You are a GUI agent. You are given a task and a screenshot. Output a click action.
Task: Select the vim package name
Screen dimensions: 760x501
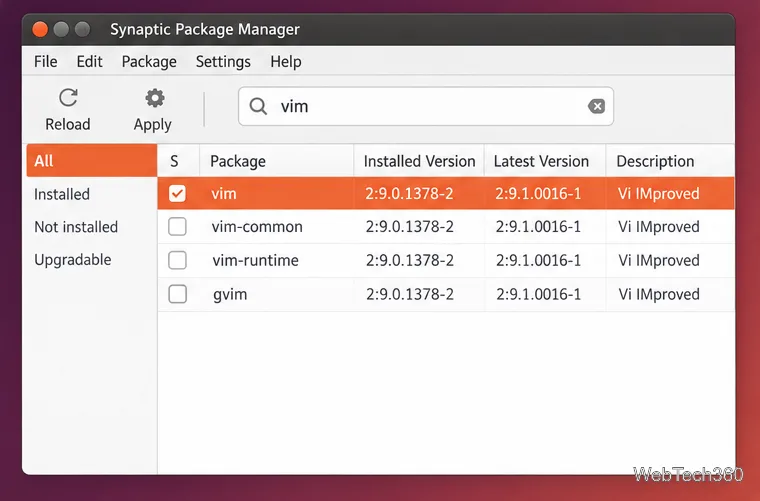point(223,193)
